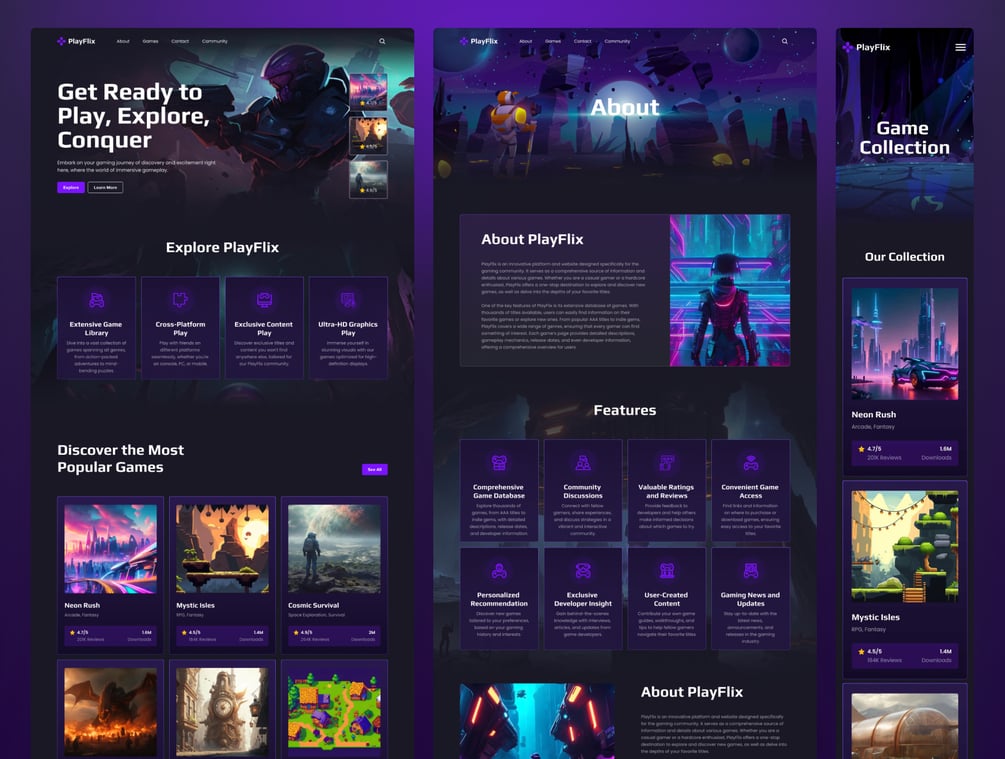Image resolution: width=1005 pixels, height=759 pixels.
Task: Open the hamburger menu in mobile view
Action: [960, 47]
